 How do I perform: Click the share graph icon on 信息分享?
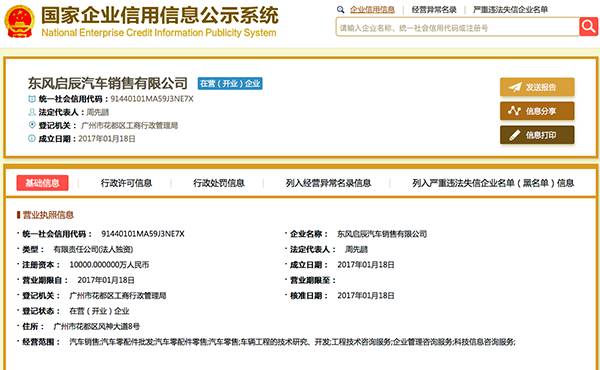coord(514,111)
